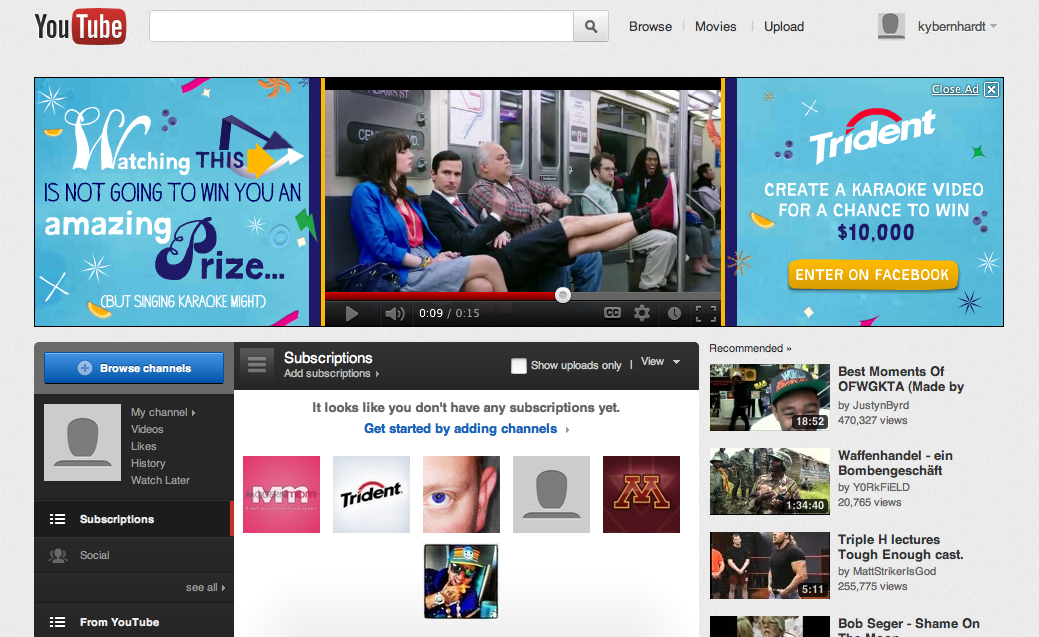Click the guide list icon beside Subscriptions header
This screenshot has height=637, width=1039.
(x=257, y=364)
